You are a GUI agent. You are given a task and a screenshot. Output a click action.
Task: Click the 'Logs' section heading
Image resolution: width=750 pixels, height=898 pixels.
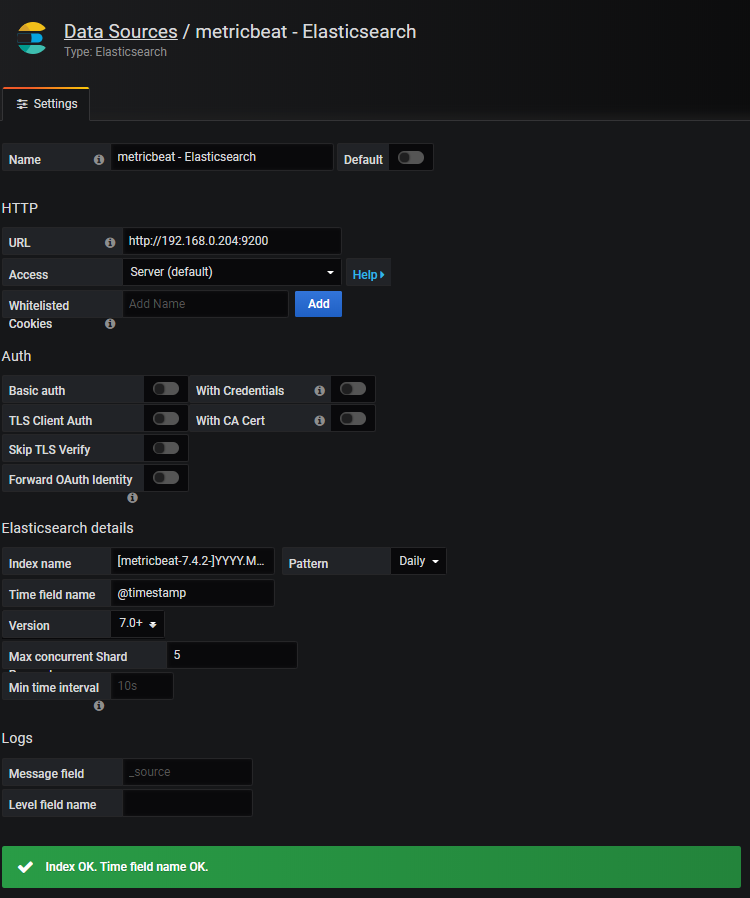coord(17,739)
